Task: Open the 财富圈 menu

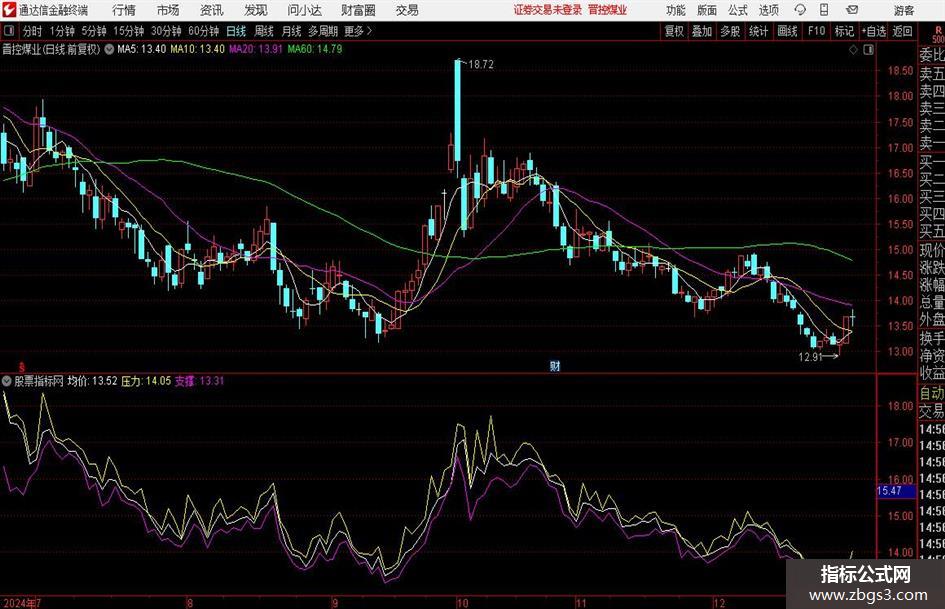Action: pos(358,10)
